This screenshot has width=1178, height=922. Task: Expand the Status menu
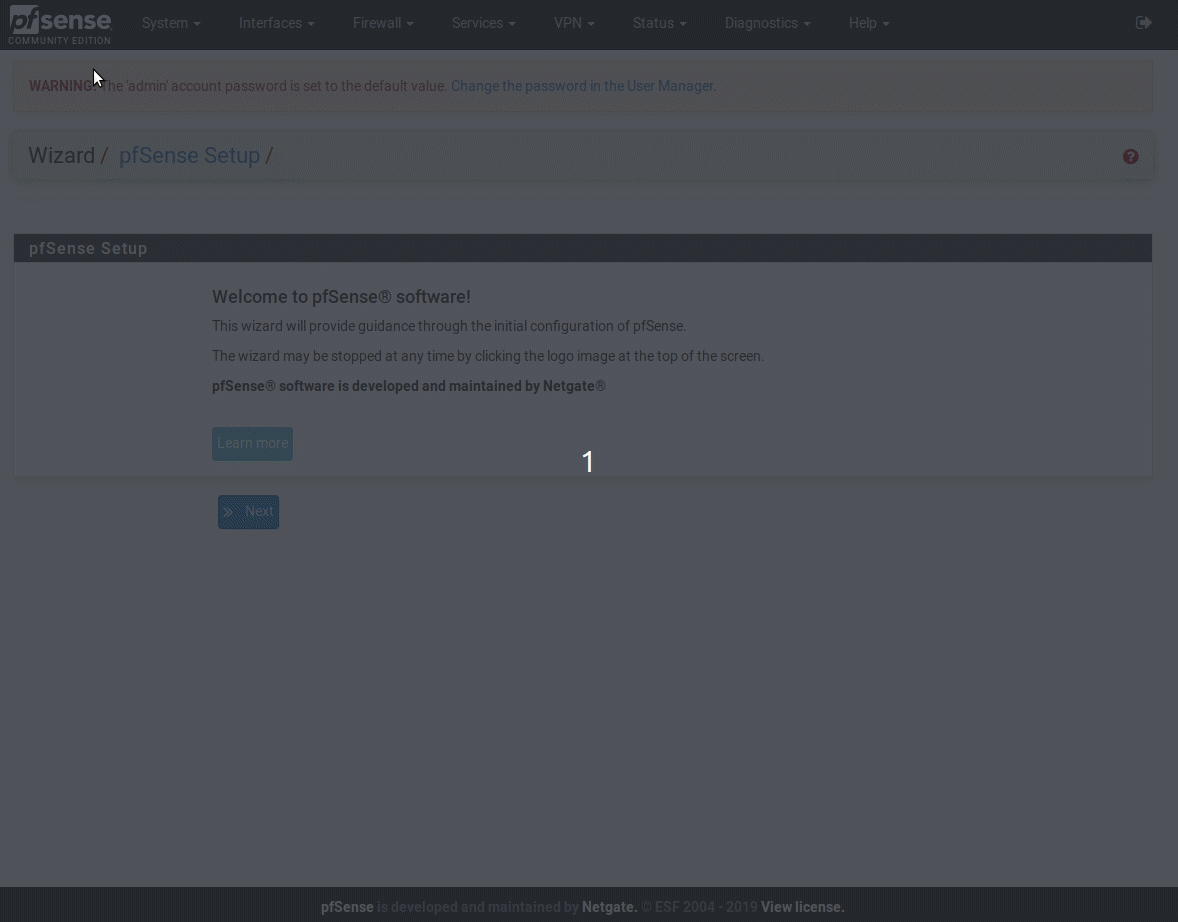(660, 23)
